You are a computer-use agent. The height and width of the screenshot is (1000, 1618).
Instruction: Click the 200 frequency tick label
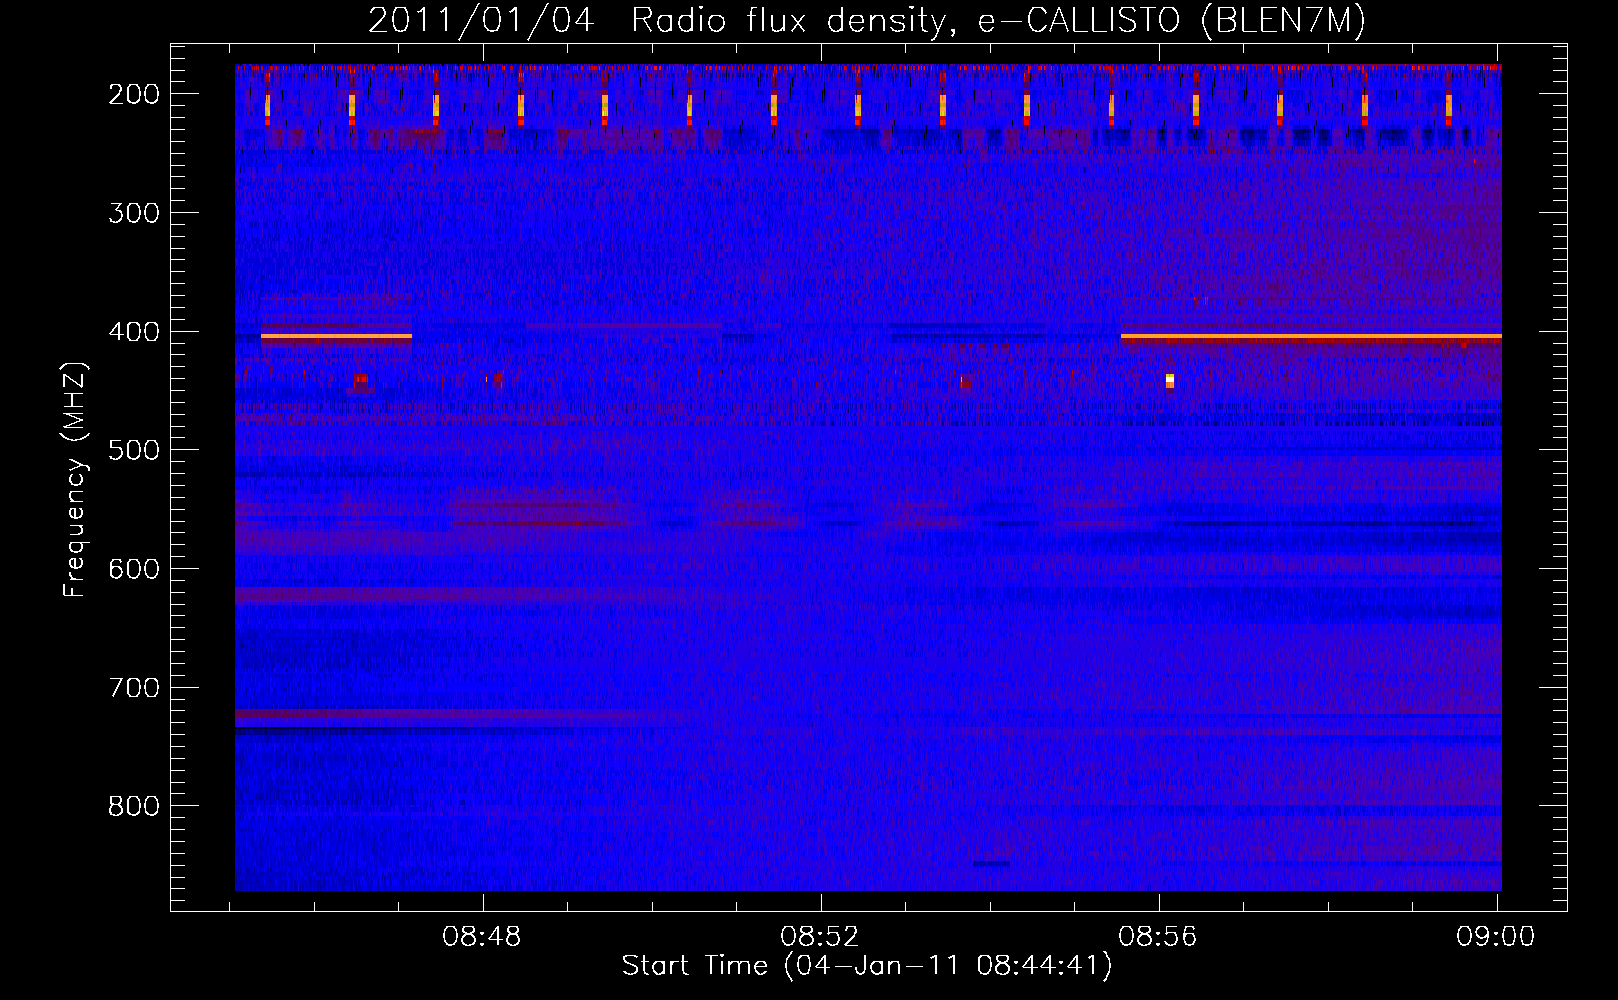click(133, 94)
